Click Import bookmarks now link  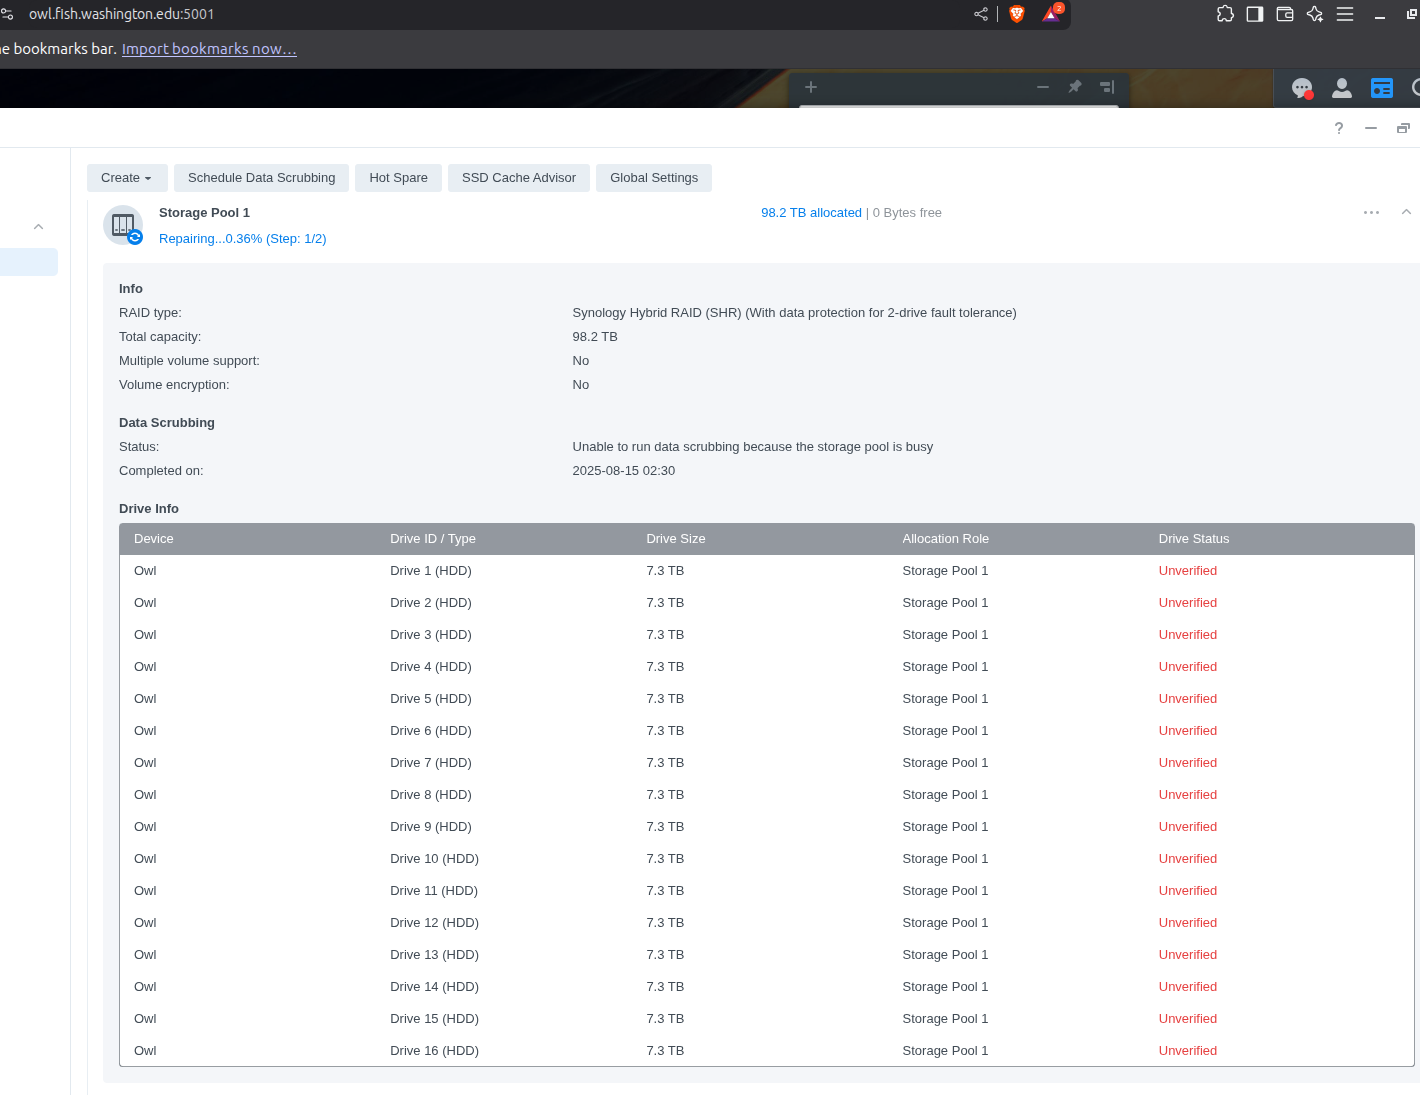click(x=209, y=49)
